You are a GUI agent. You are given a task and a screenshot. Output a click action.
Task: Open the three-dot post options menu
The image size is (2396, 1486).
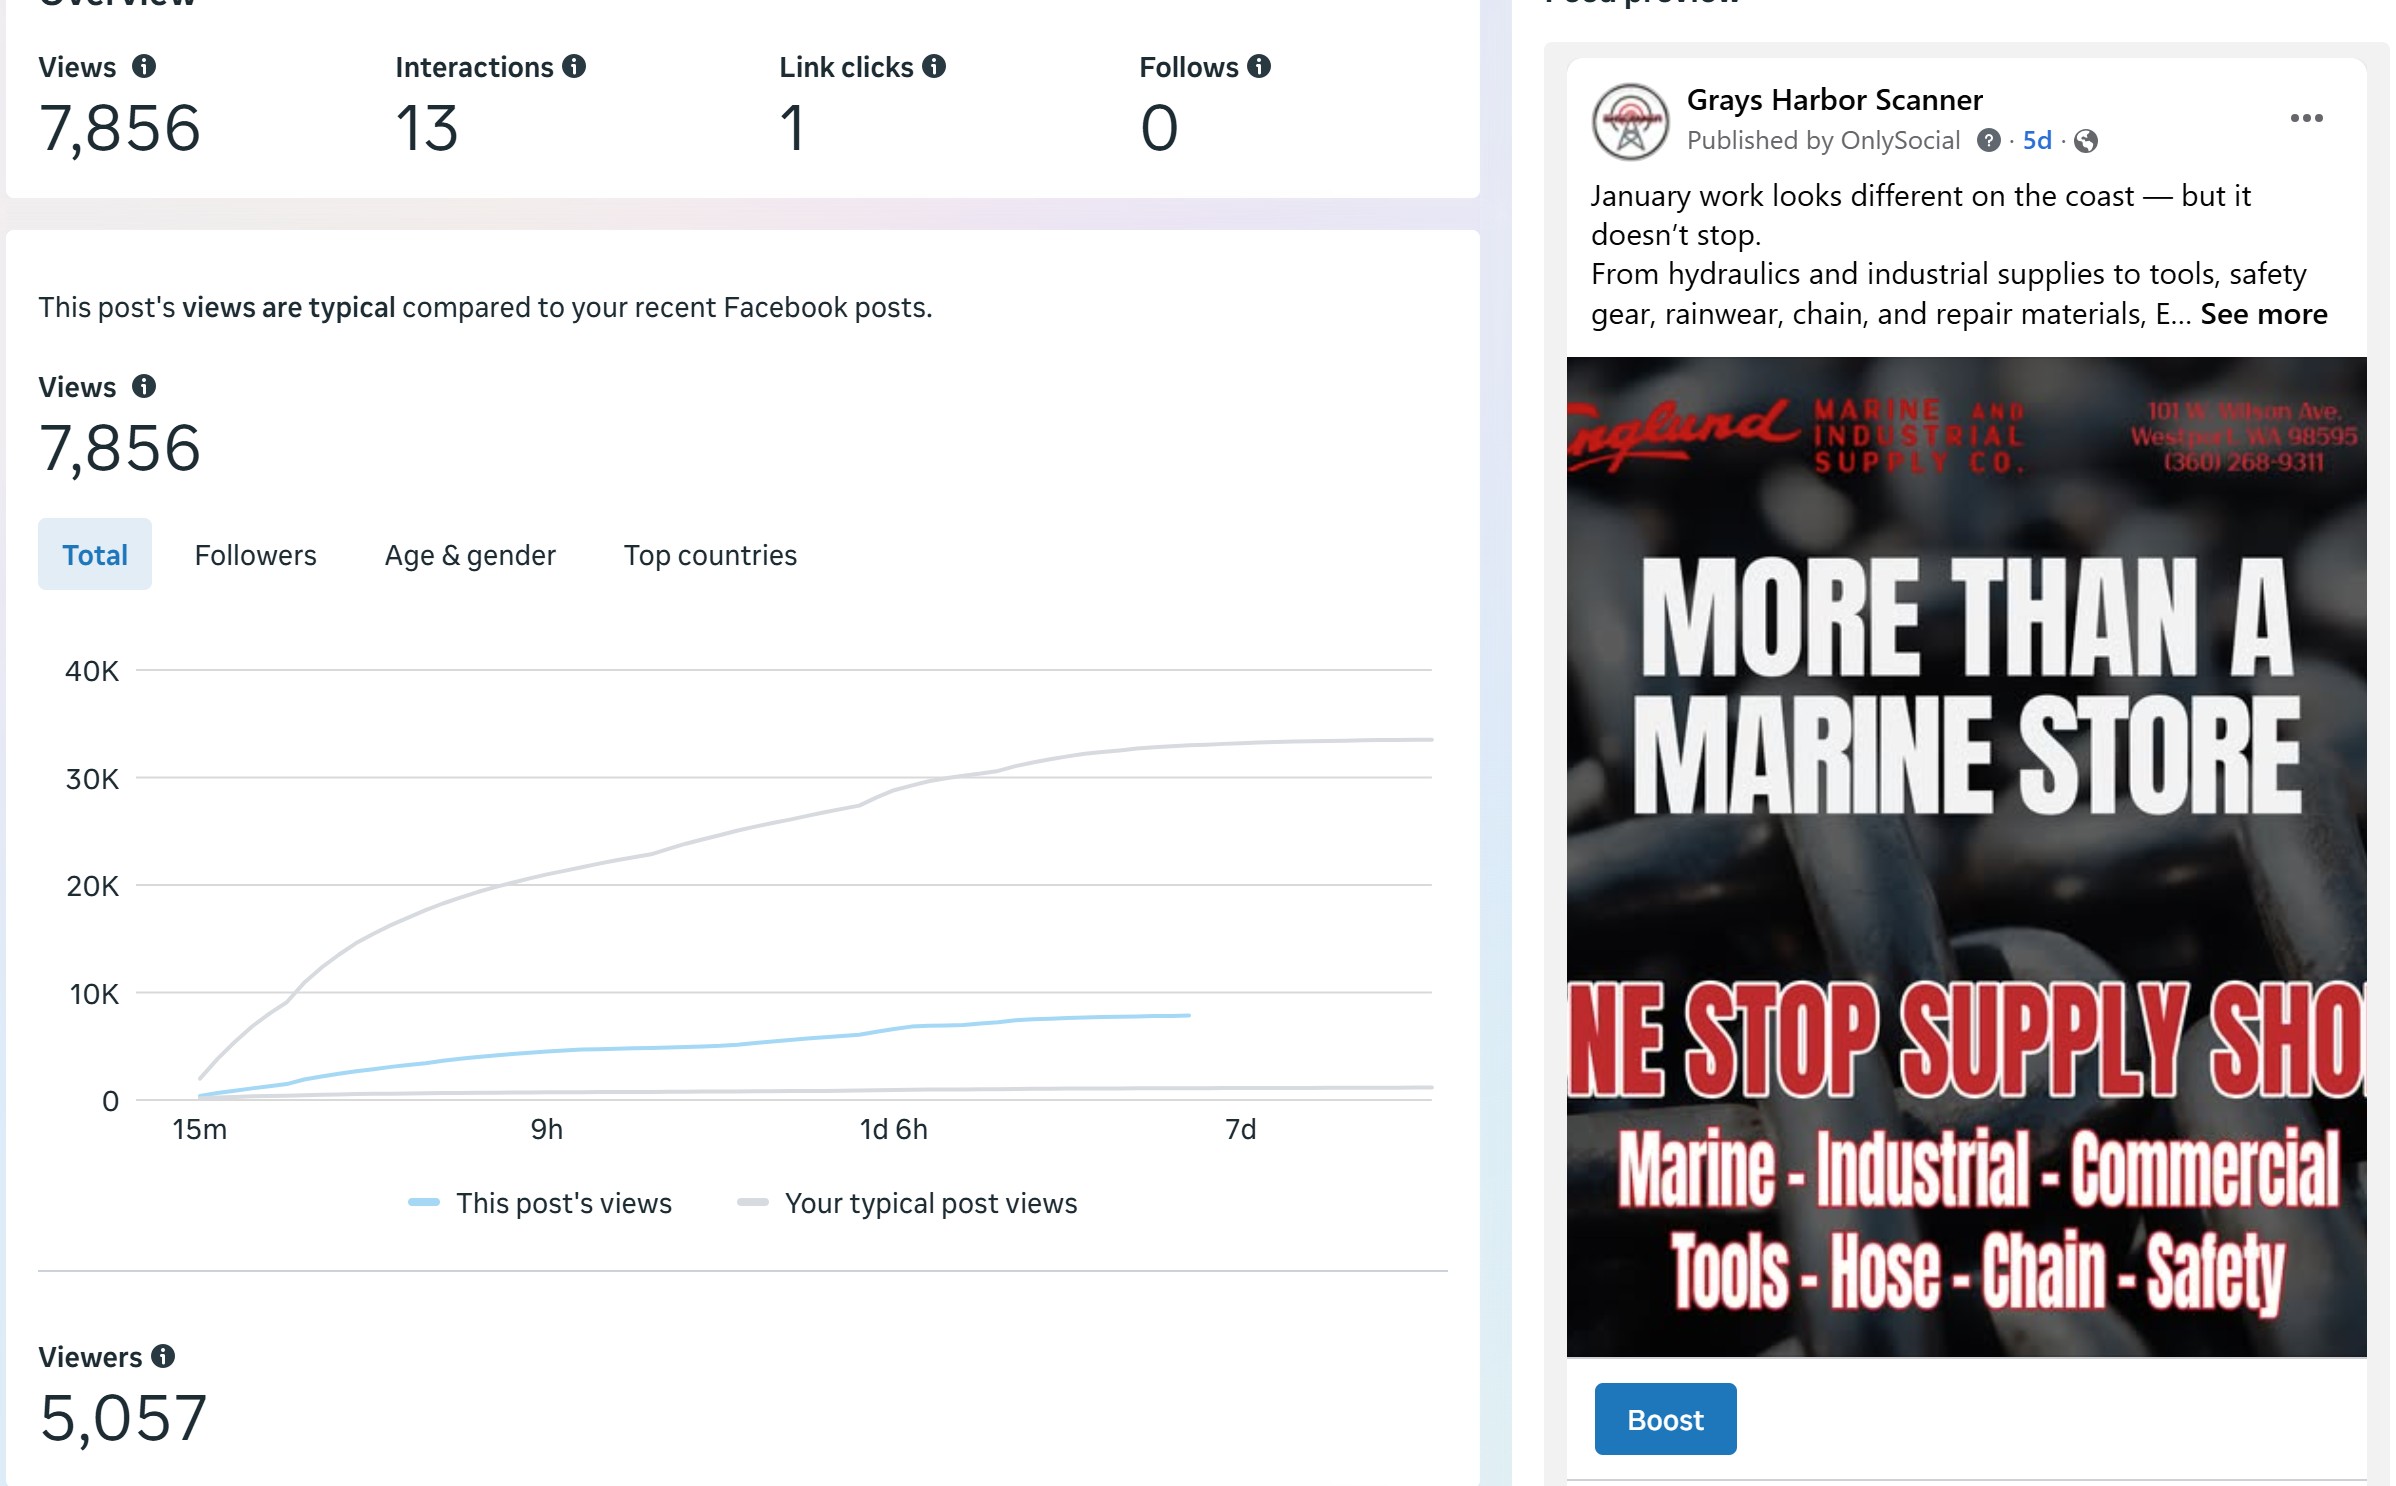tap(2306, 118)
